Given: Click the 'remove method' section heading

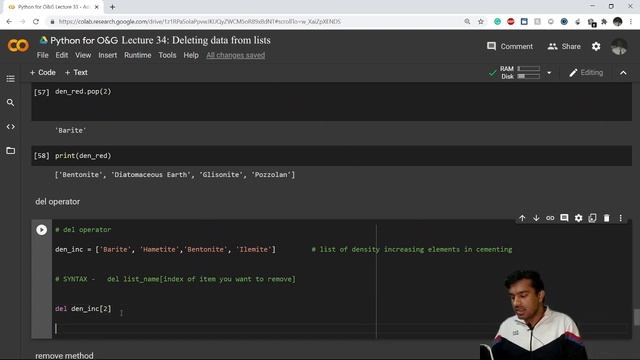Looking at the screenshot, I should (x=64, y=356).
